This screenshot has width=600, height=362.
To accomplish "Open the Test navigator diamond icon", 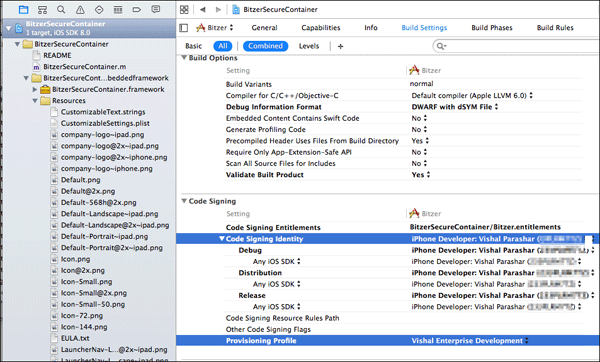I will click(x=99, y=10).
